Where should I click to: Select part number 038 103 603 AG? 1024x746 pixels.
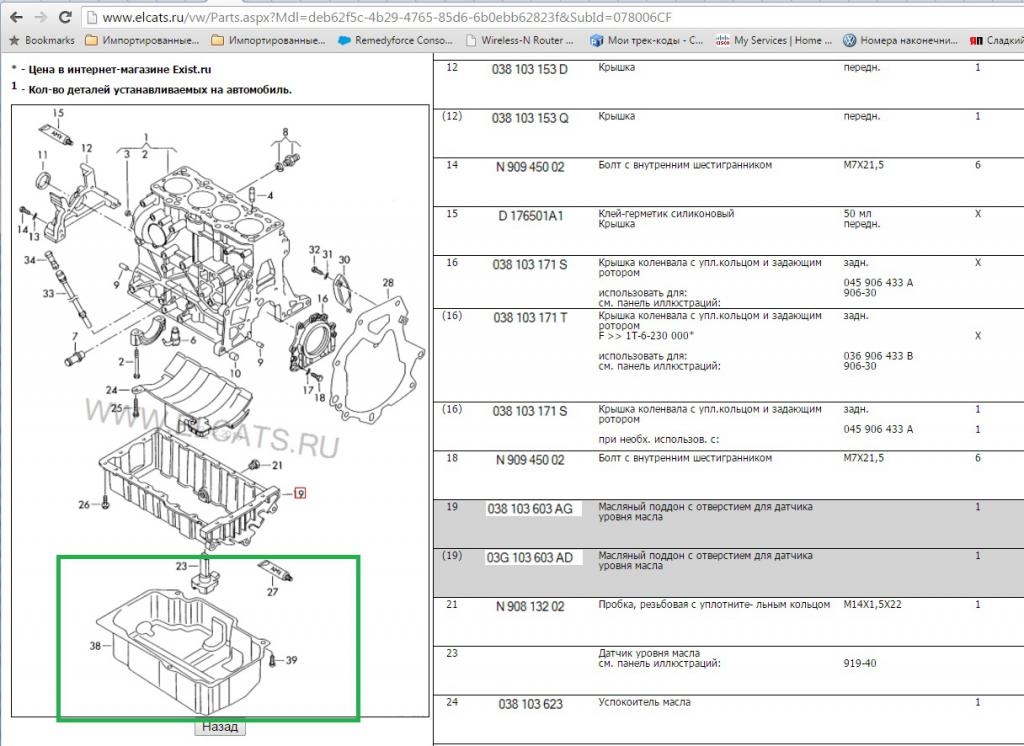click(x=530, y=509)
